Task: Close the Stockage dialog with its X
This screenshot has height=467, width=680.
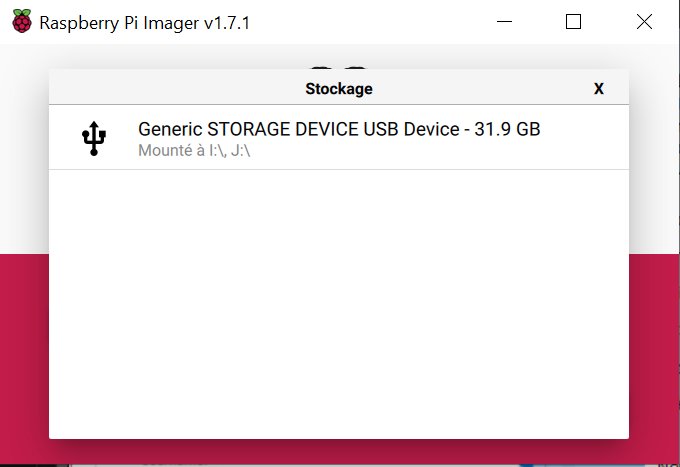Action: tap(598, 88)
